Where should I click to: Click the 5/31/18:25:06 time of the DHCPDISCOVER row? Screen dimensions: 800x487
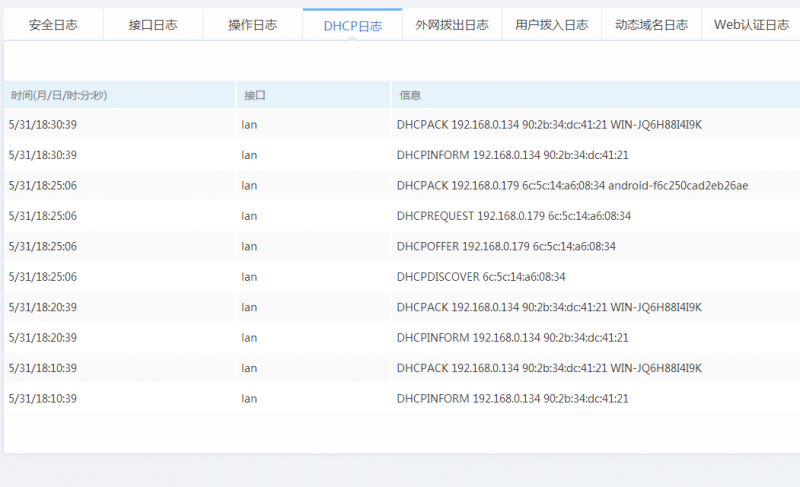42,277
